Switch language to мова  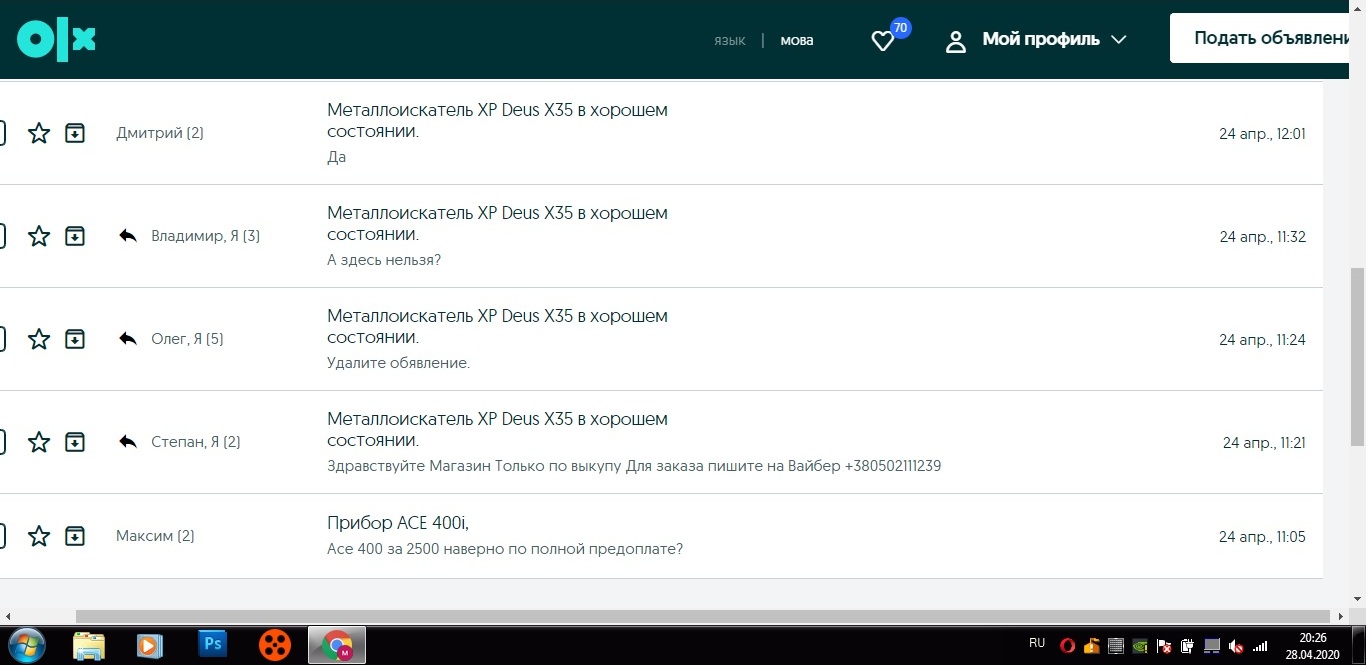[797, 41]
